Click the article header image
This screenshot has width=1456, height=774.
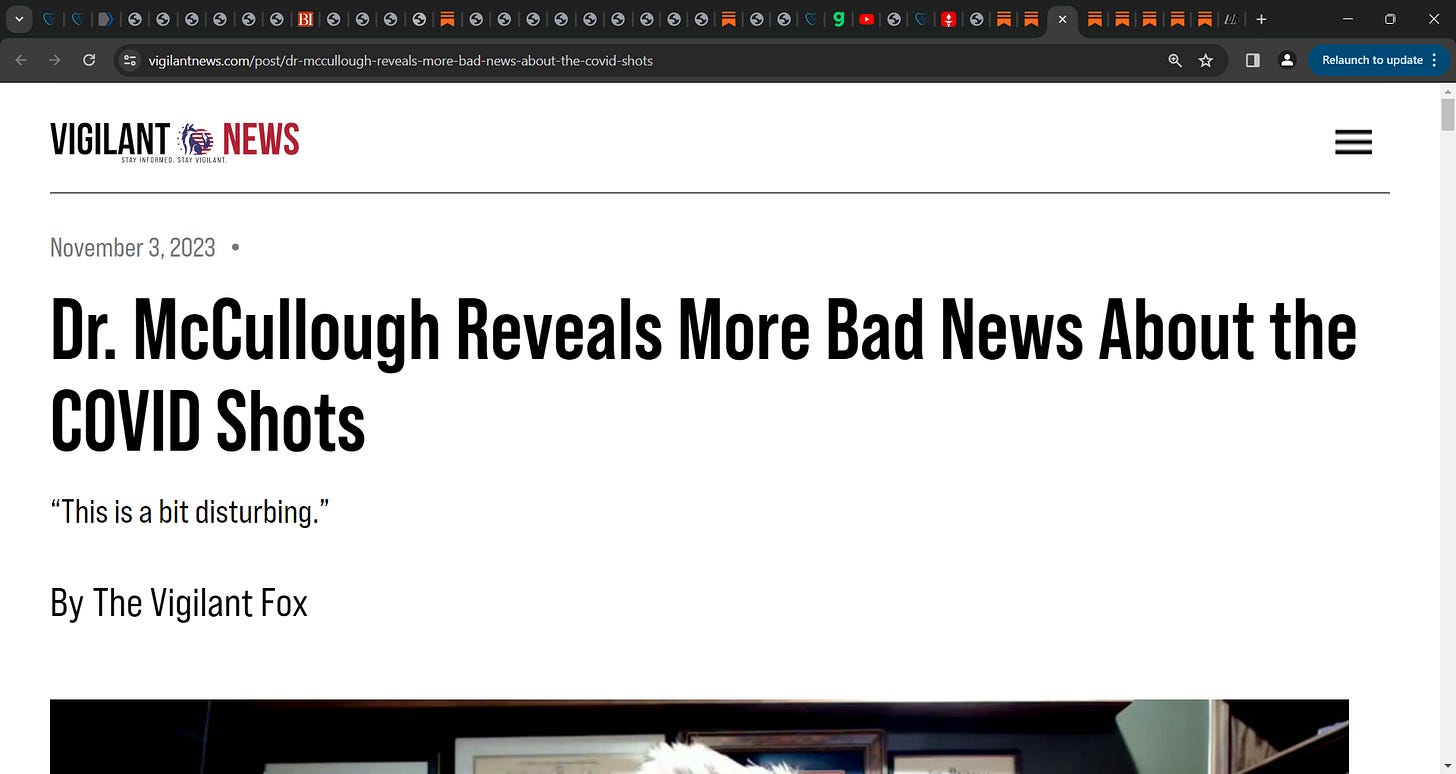point(699,736)
